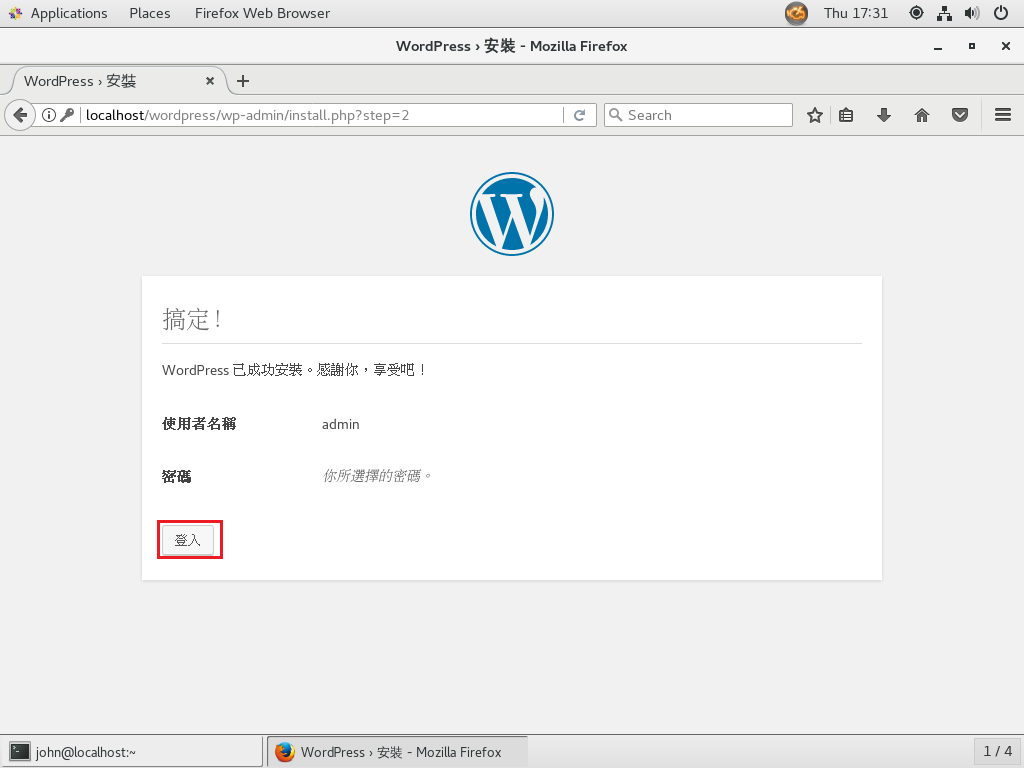Image resolution: width=1024 pixels, height=768 pixels.
Task: Close the WordPress 安裝 tab
Action: (210, 81)
